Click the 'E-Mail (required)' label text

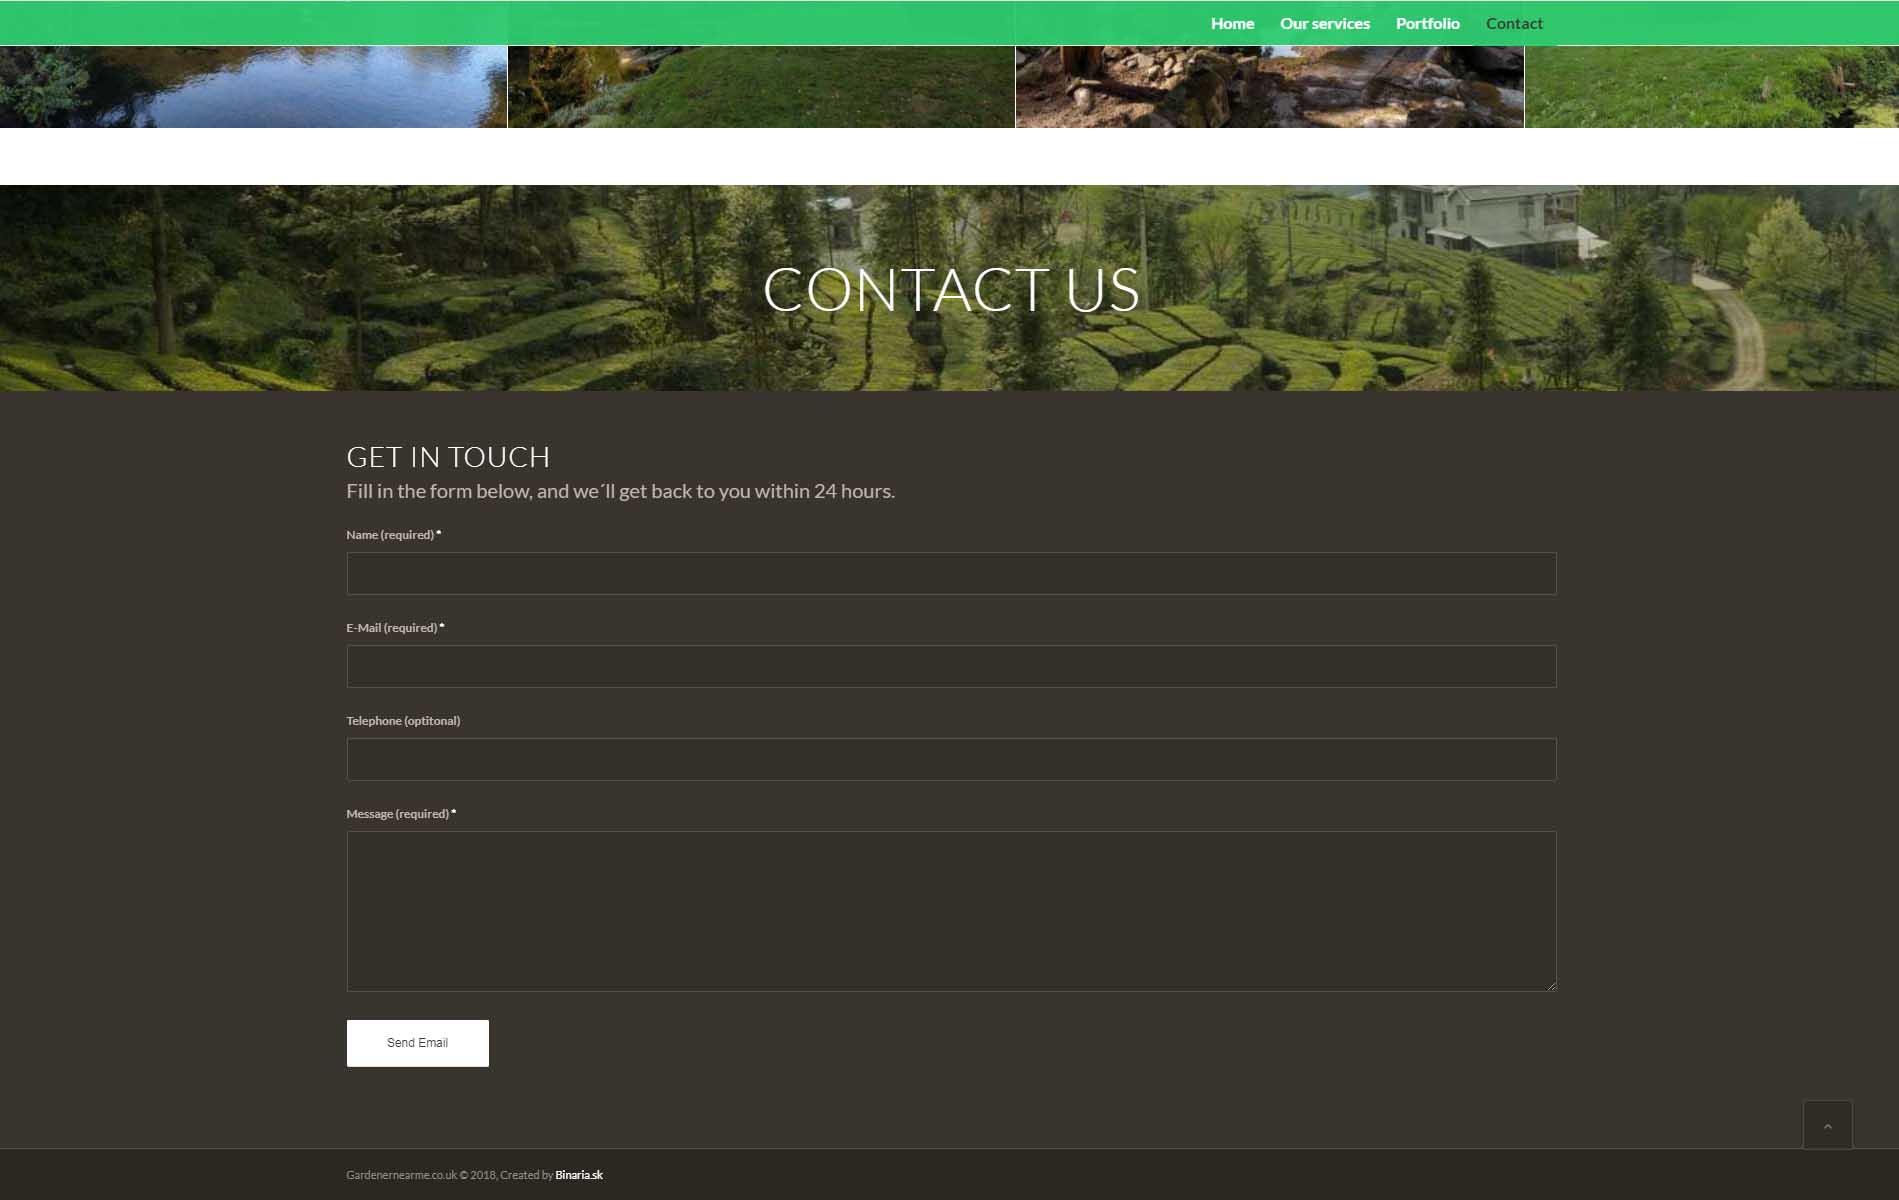point(392,628)
